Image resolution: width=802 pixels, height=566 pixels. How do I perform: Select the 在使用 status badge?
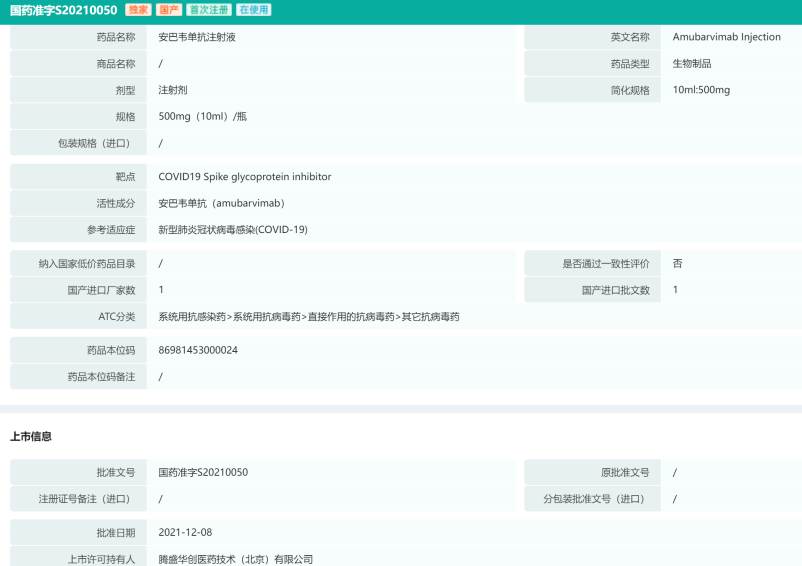[x=253, y=10]
